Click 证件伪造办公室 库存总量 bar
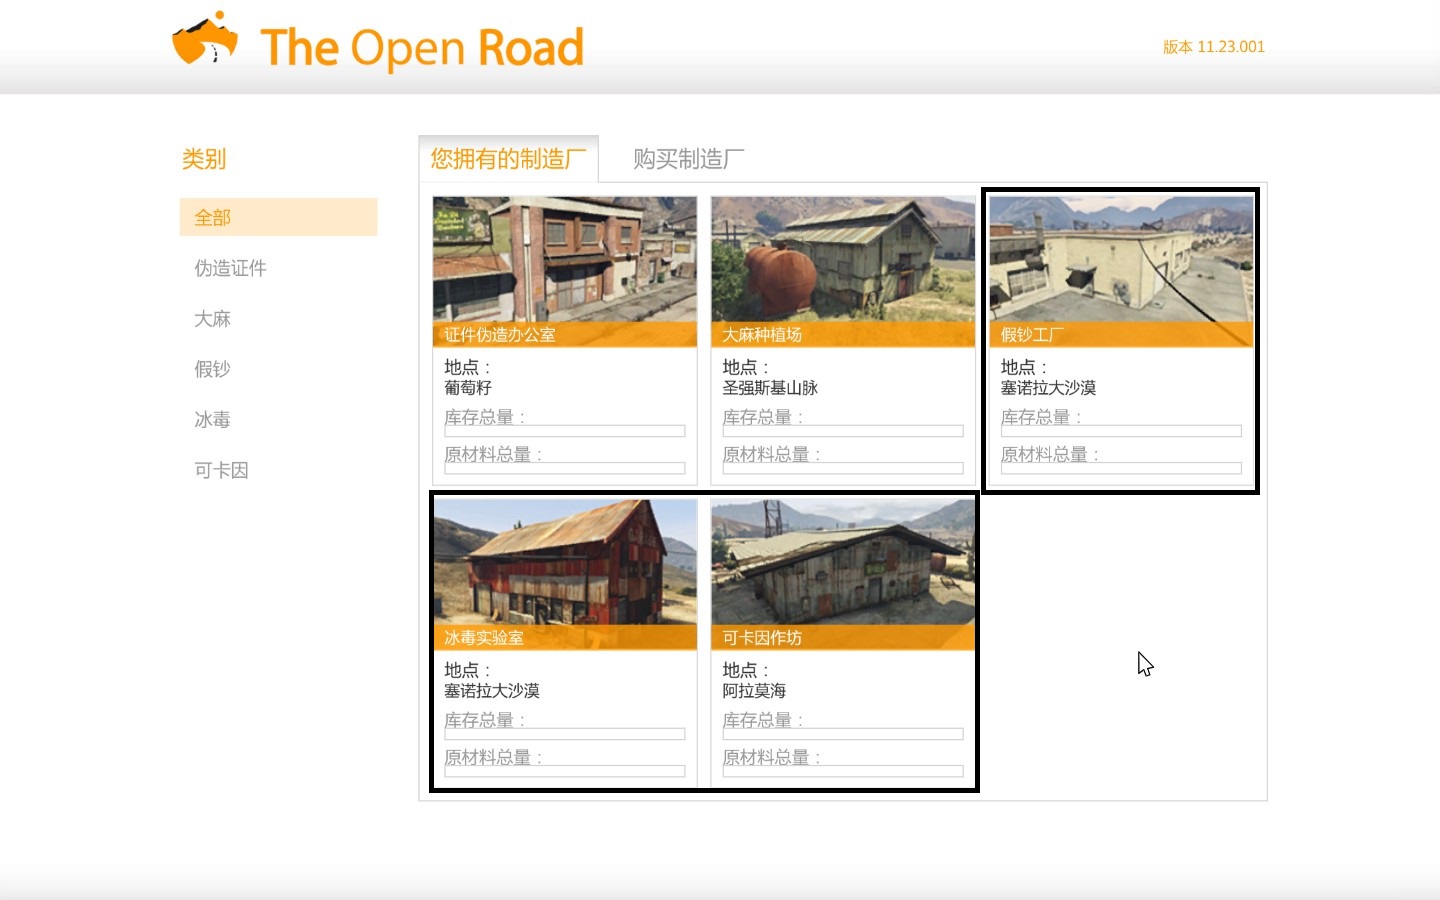The image size is (1440, 900). click(x=565, y=431)
